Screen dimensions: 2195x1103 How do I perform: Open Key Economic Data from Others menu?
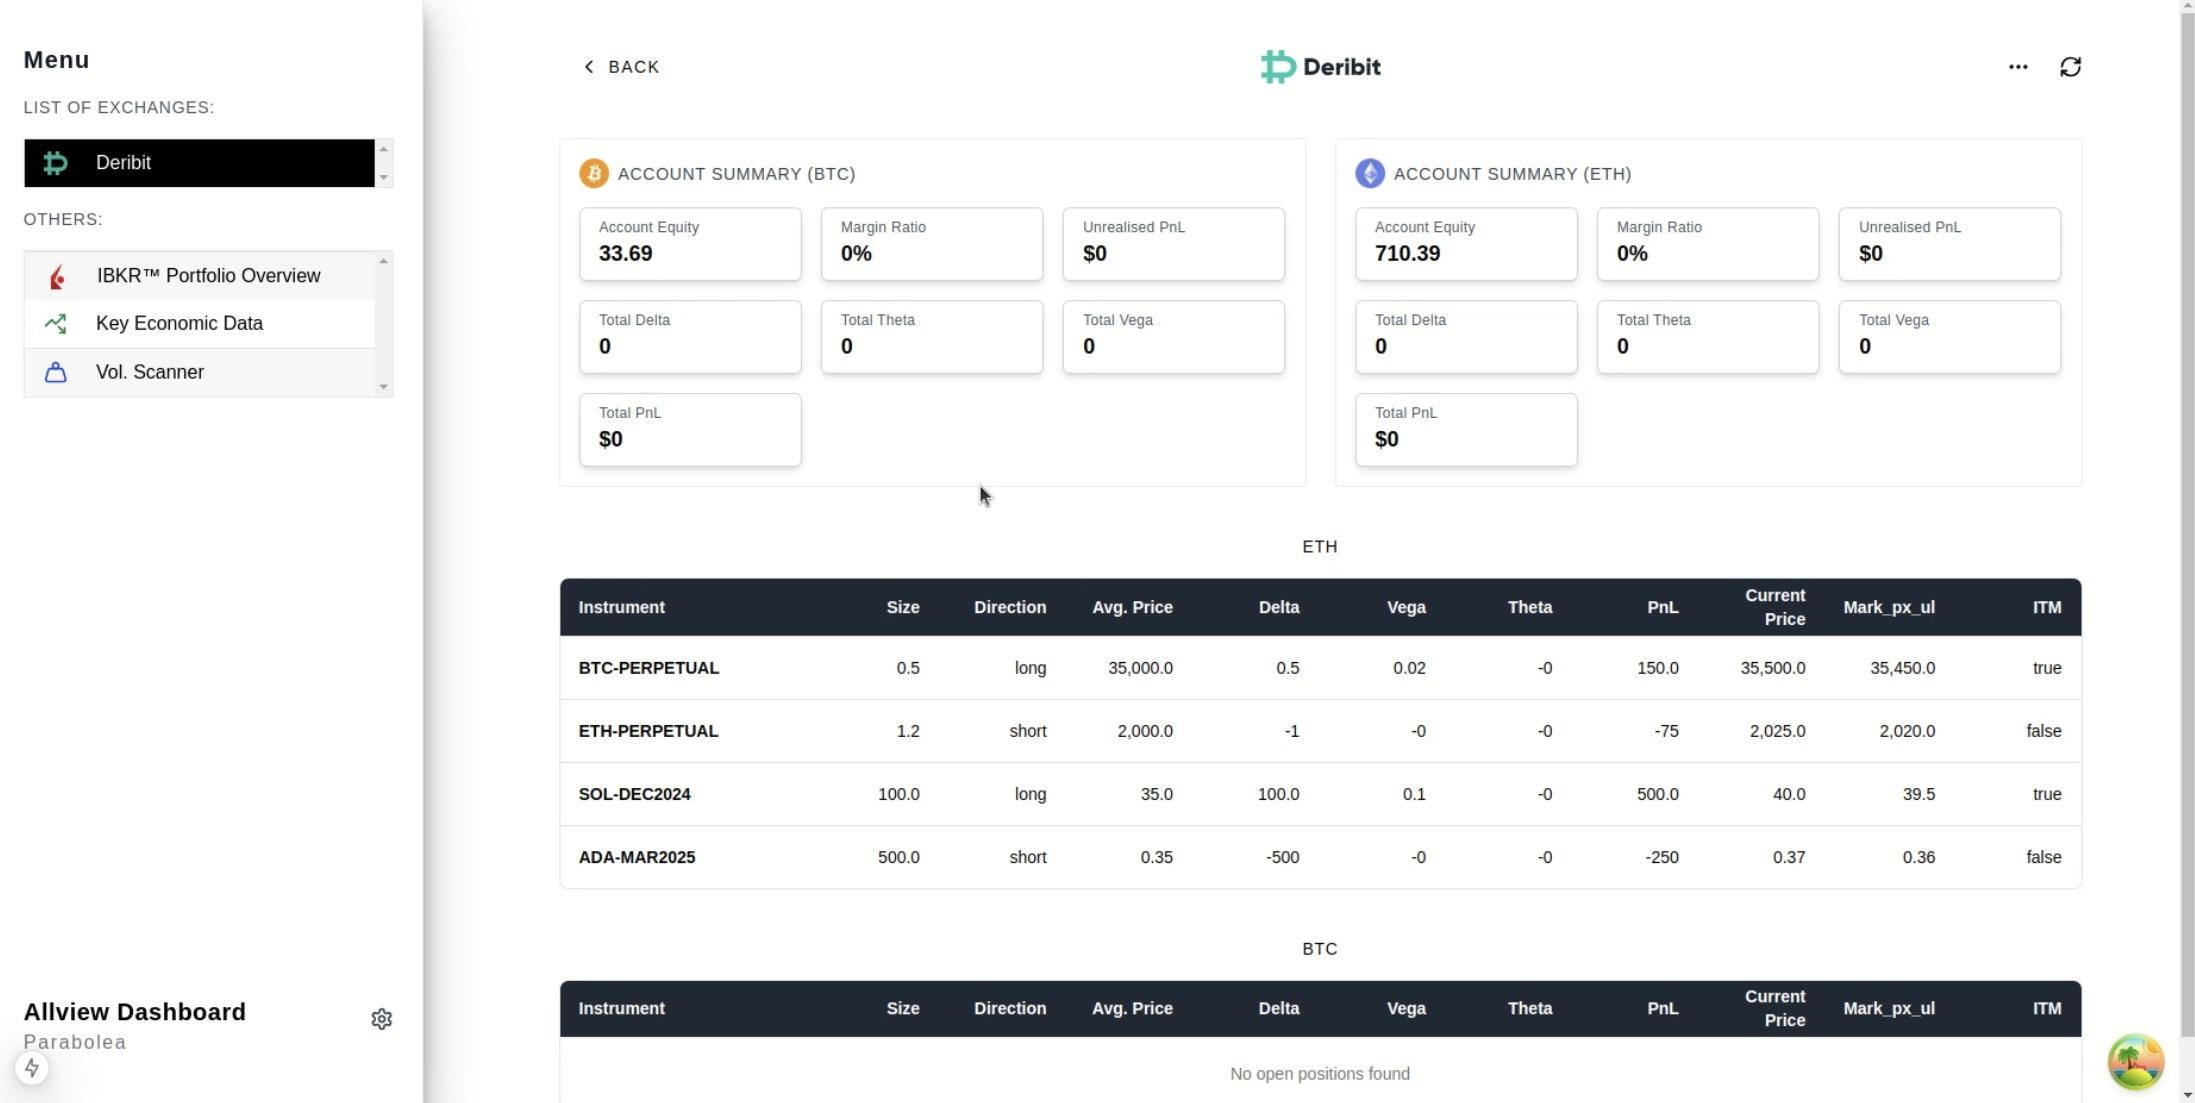pos(179,323)
